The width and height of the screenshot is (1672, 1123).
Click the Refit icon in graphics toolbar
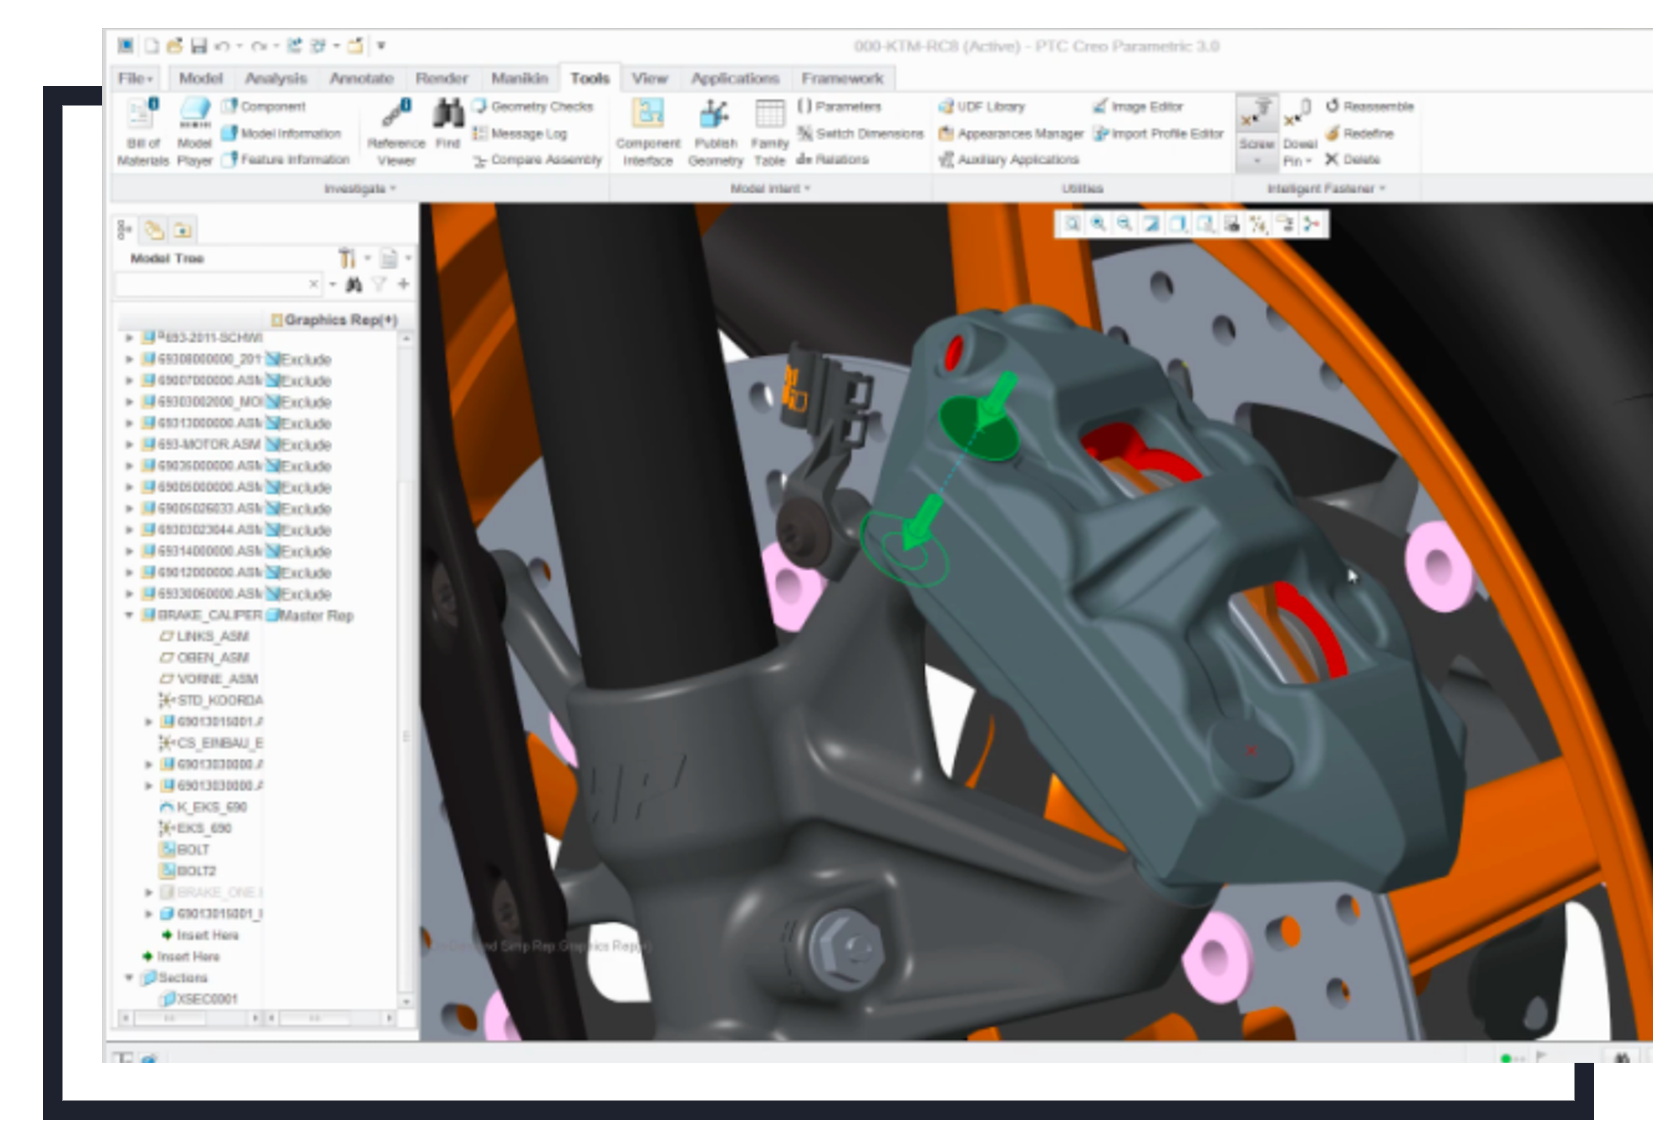(x=1072, y=224)
